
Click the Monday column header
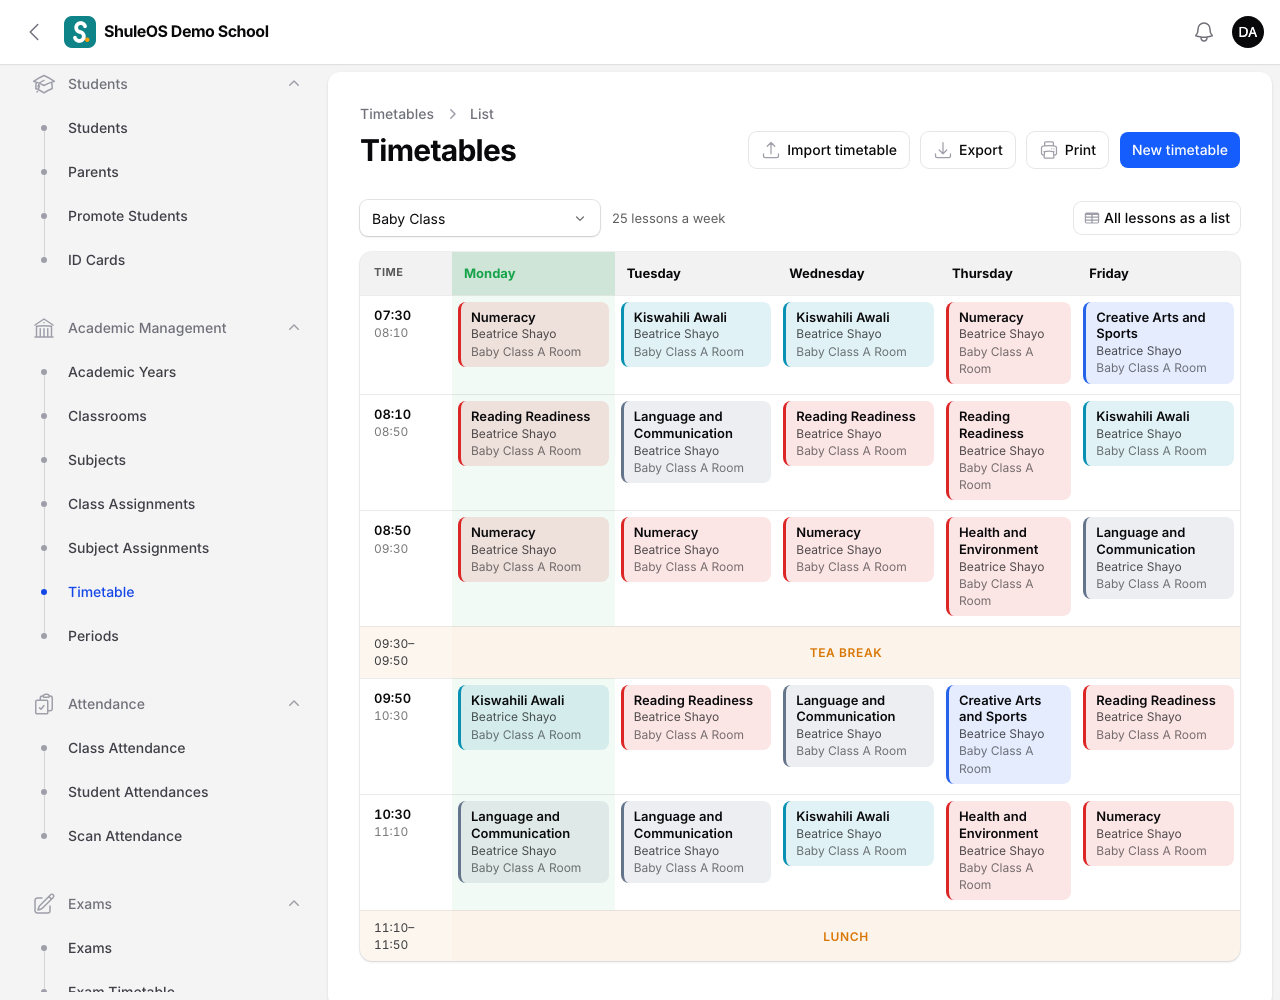point(534,273)
